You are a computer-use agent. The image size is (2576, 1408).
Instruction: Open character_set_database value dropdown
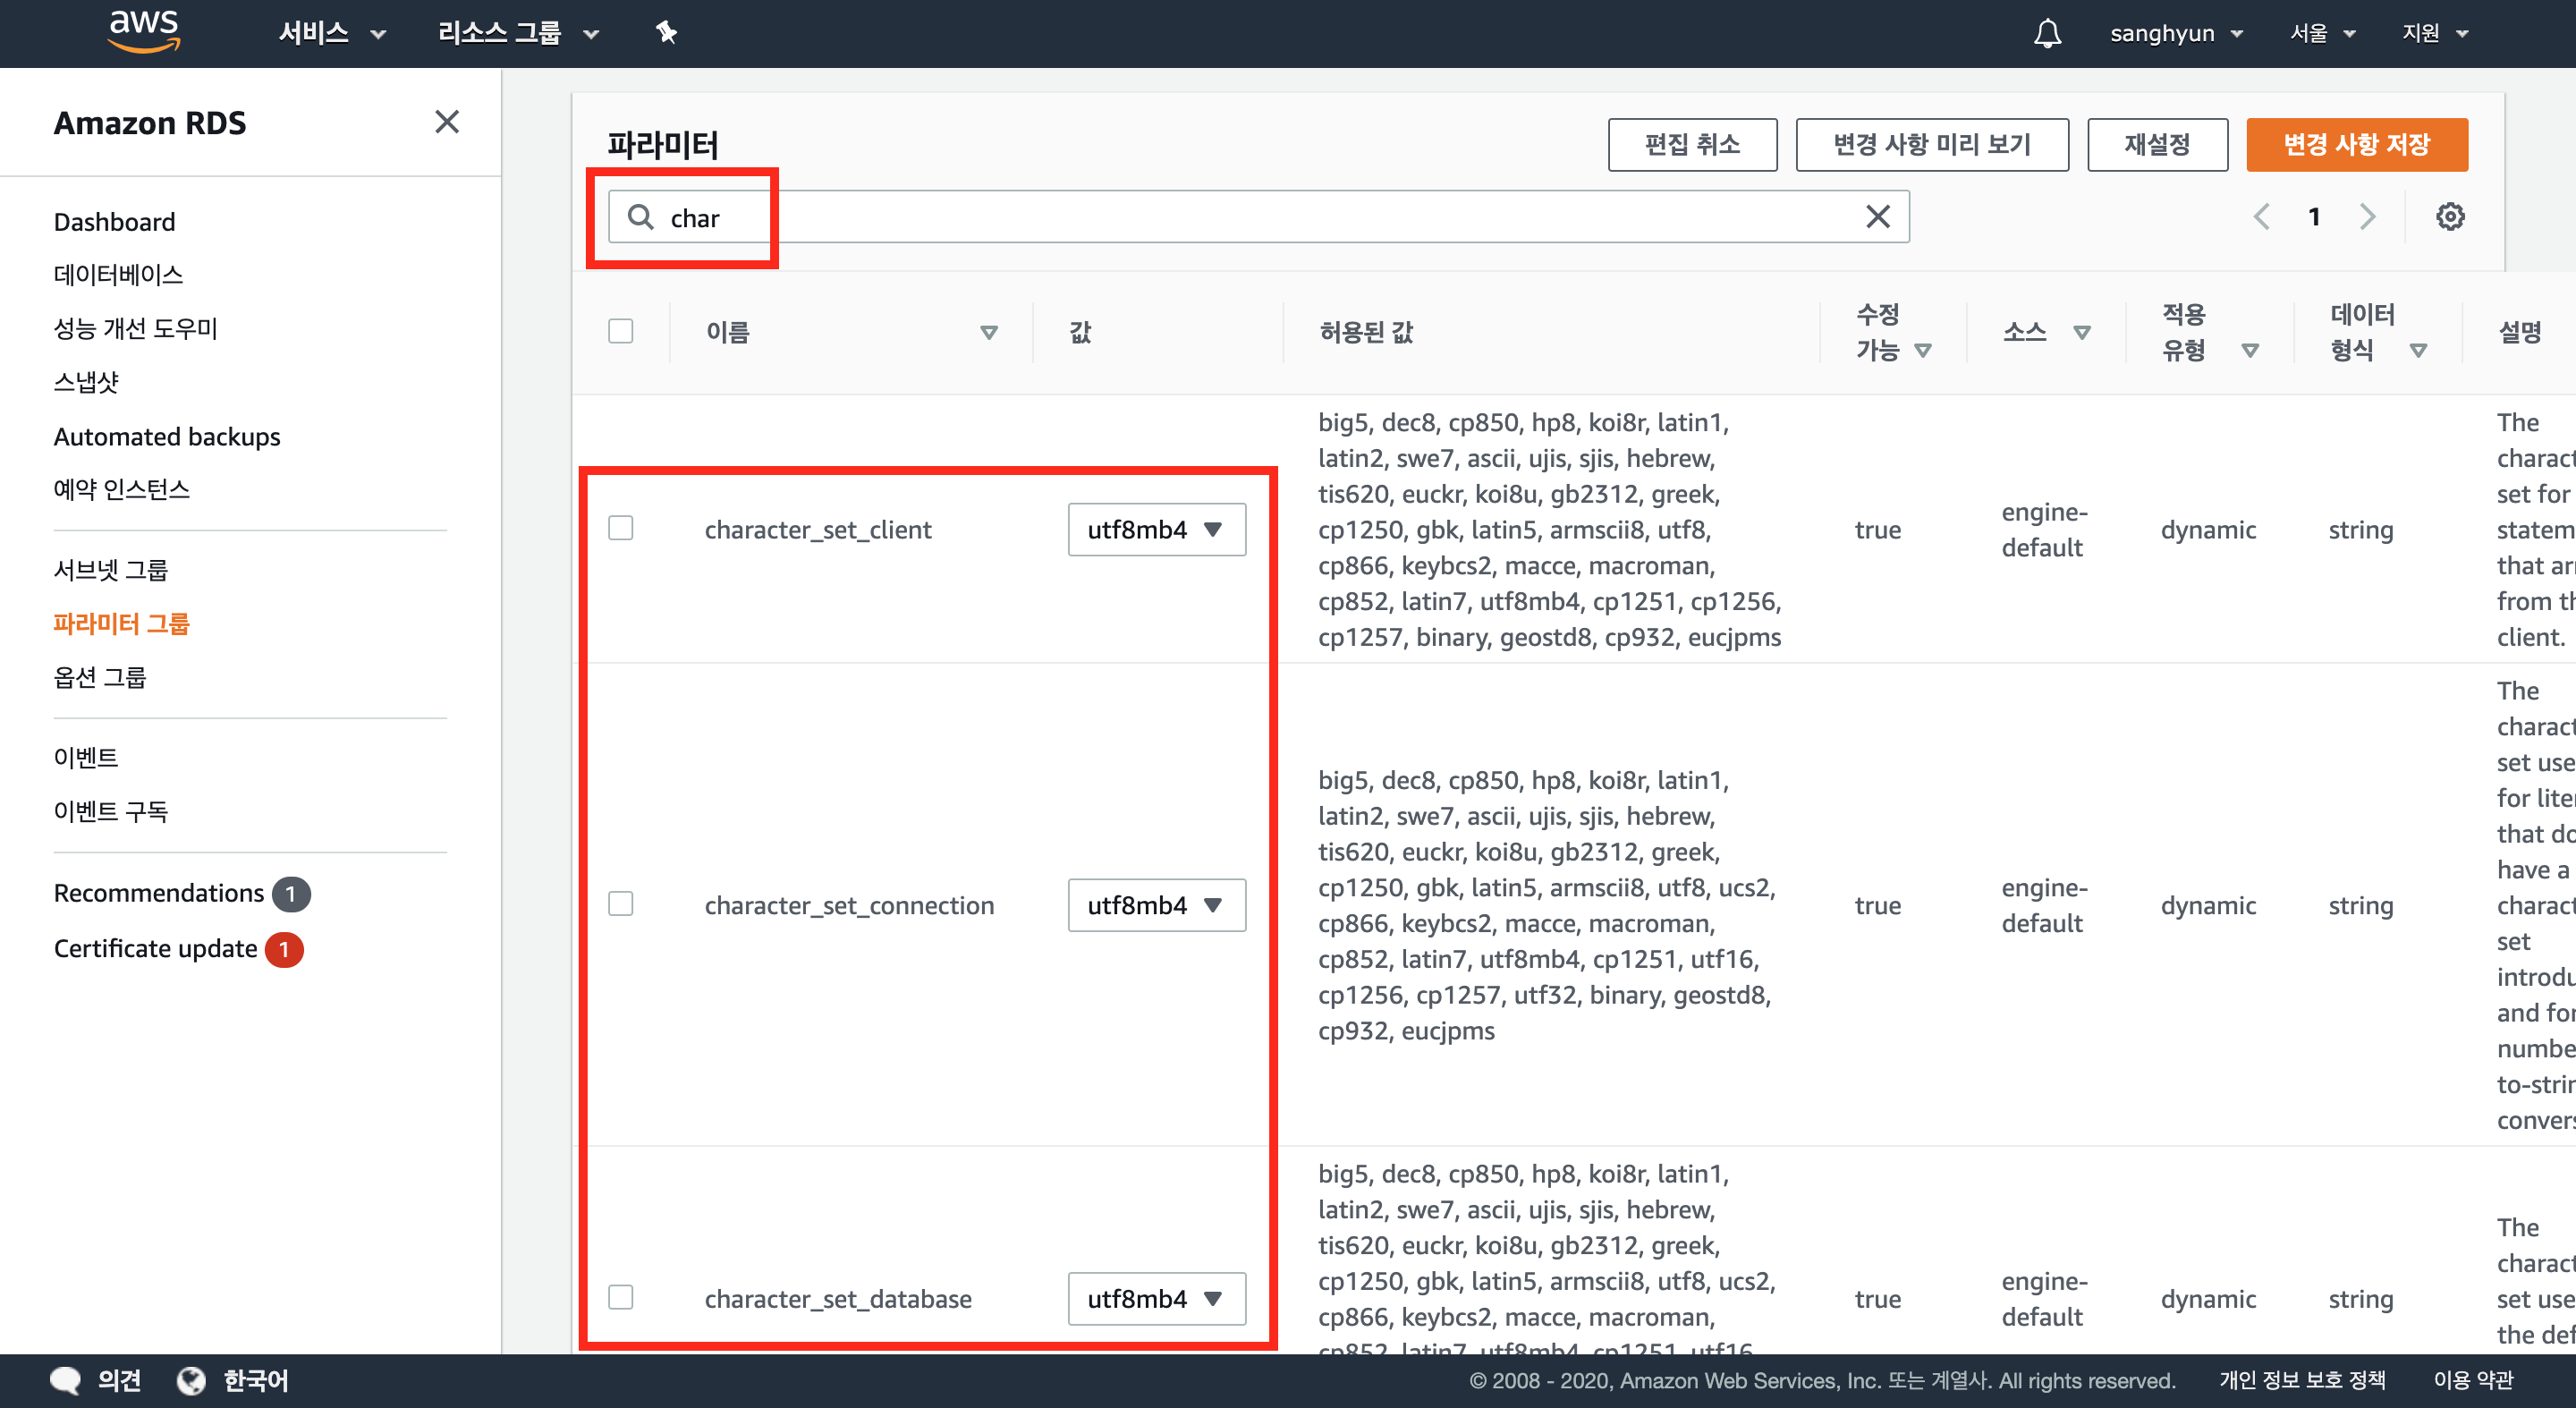tap(1156, 1298)
